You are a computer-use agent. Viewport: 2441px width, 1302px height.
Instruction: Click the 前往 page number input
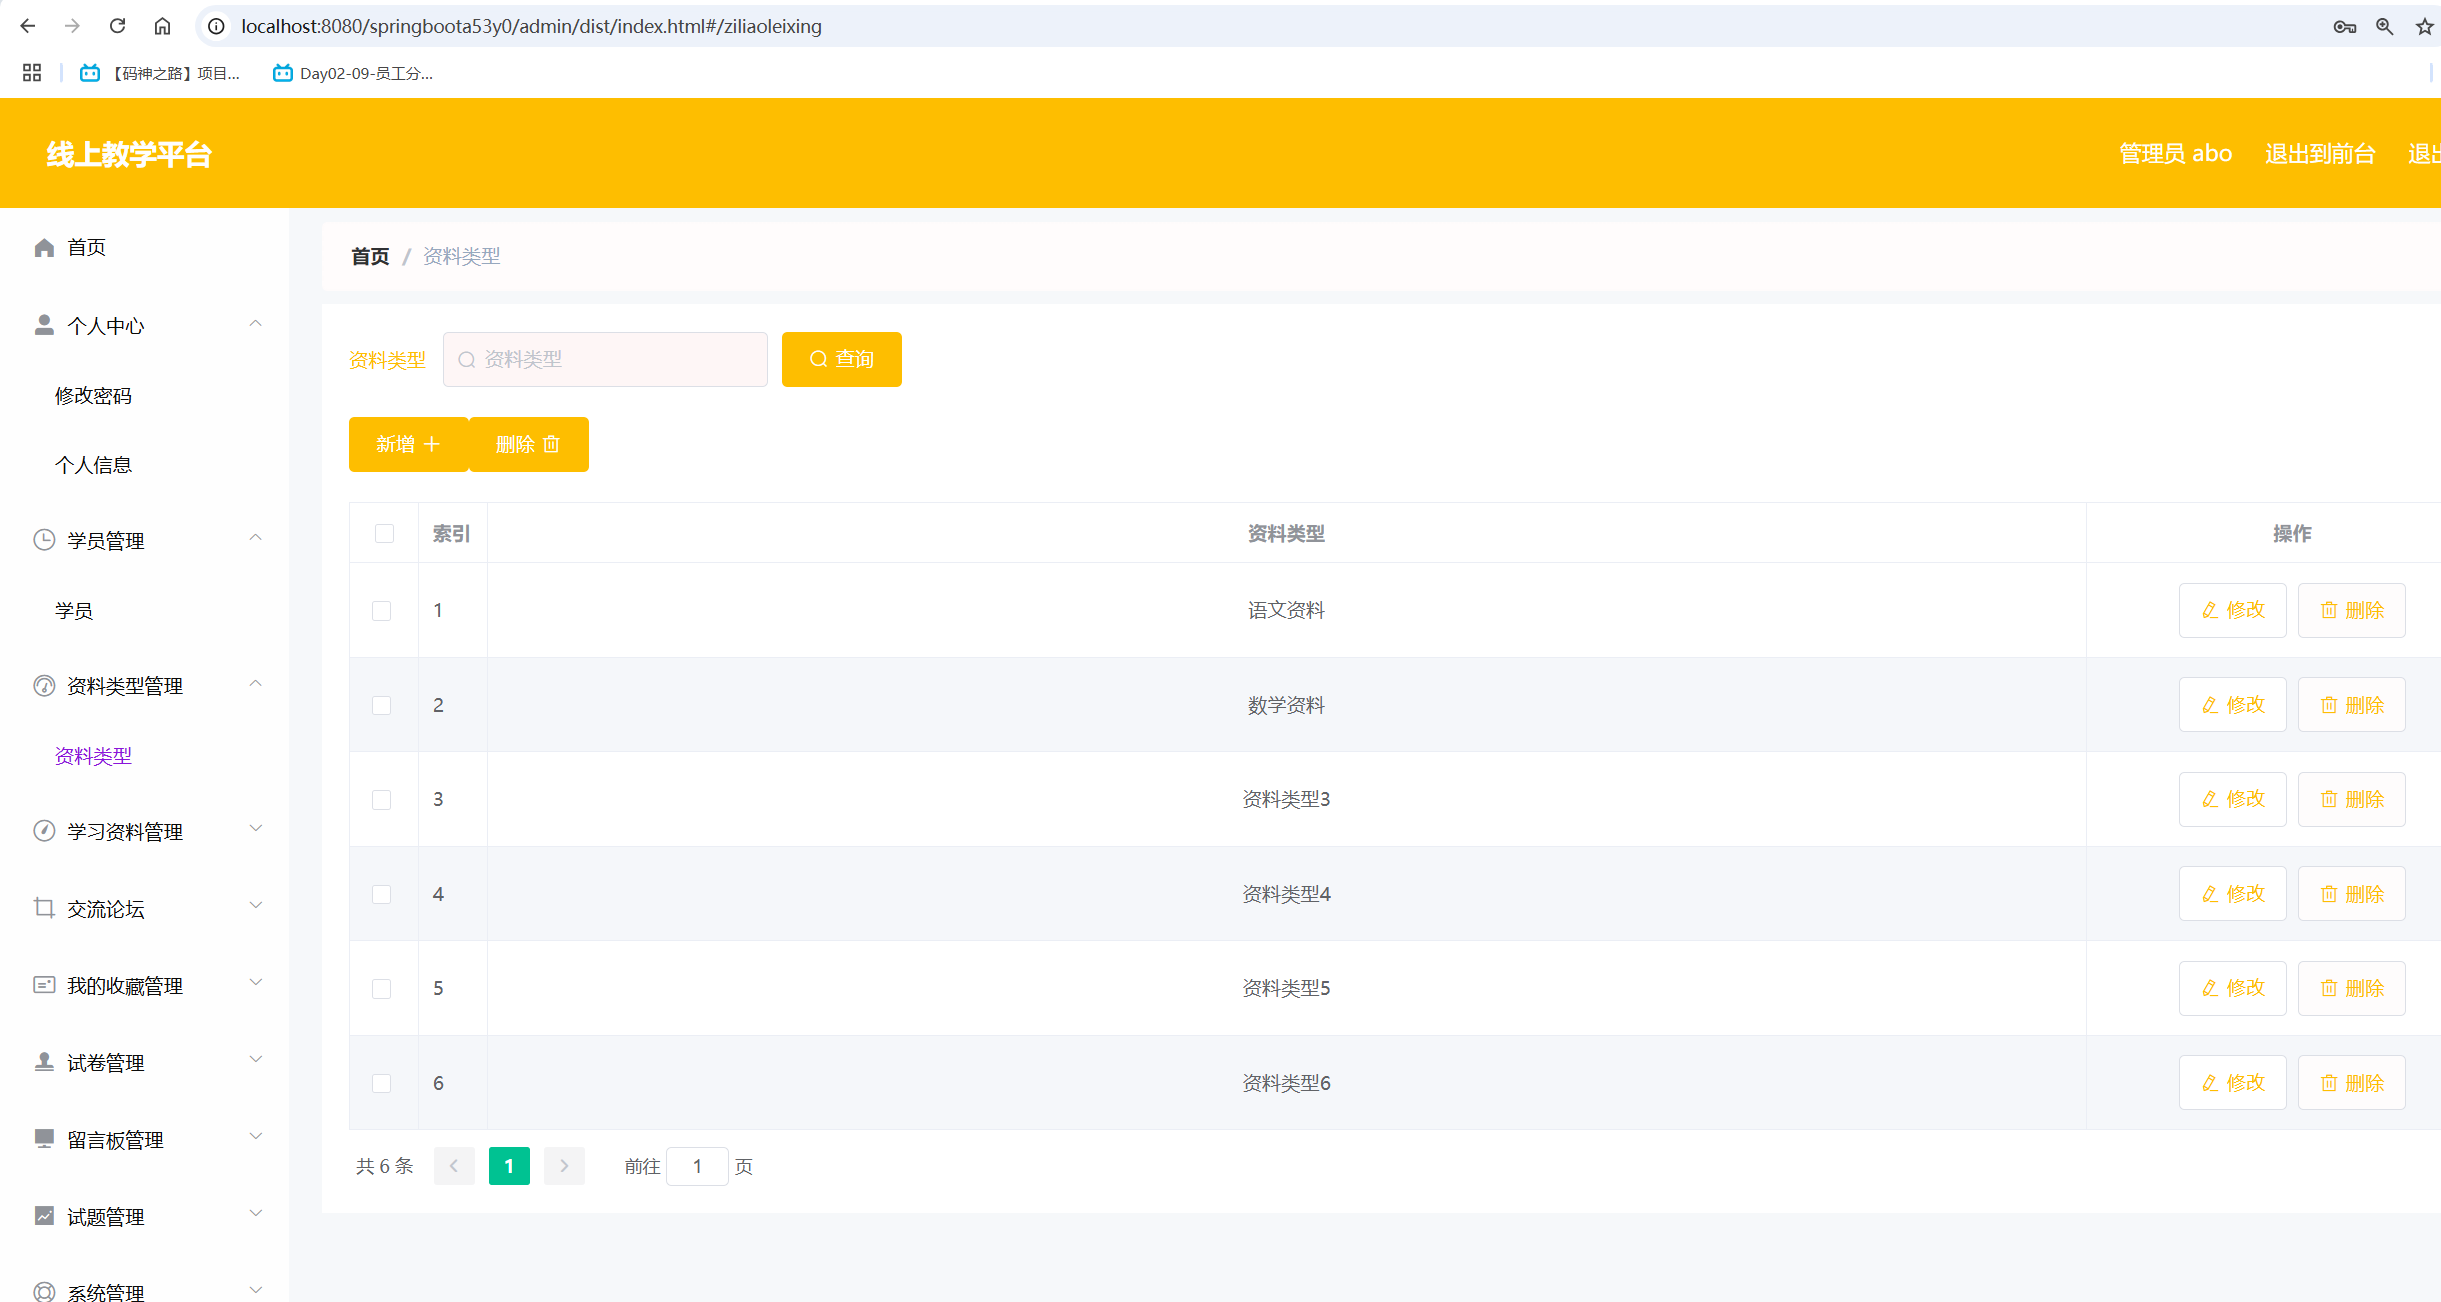pos(697,1166)
